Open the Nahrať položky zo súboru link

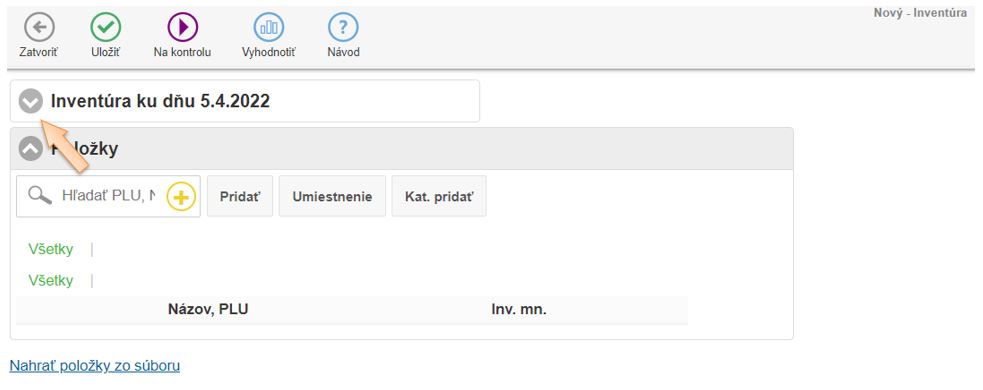(x=95, y=366)
